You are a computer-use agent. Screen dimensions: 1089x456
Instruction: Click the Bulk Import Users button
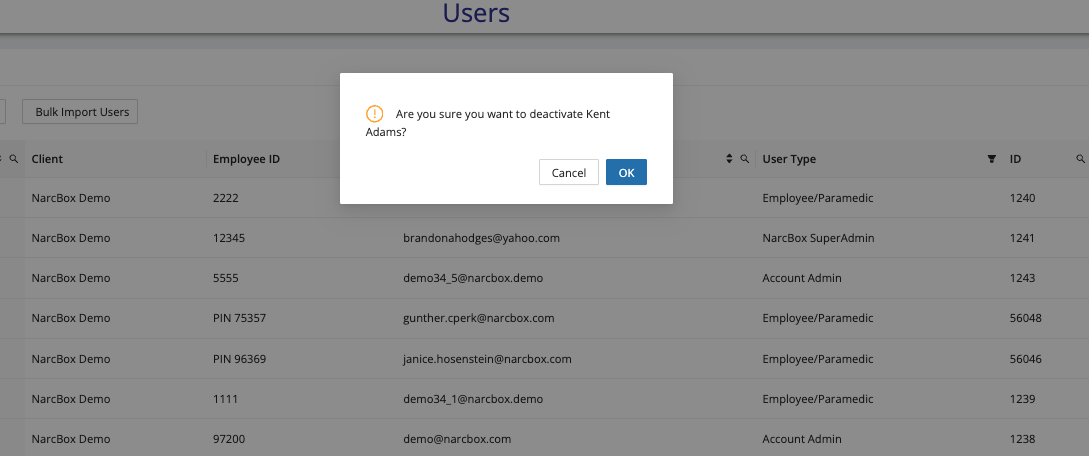82,112
